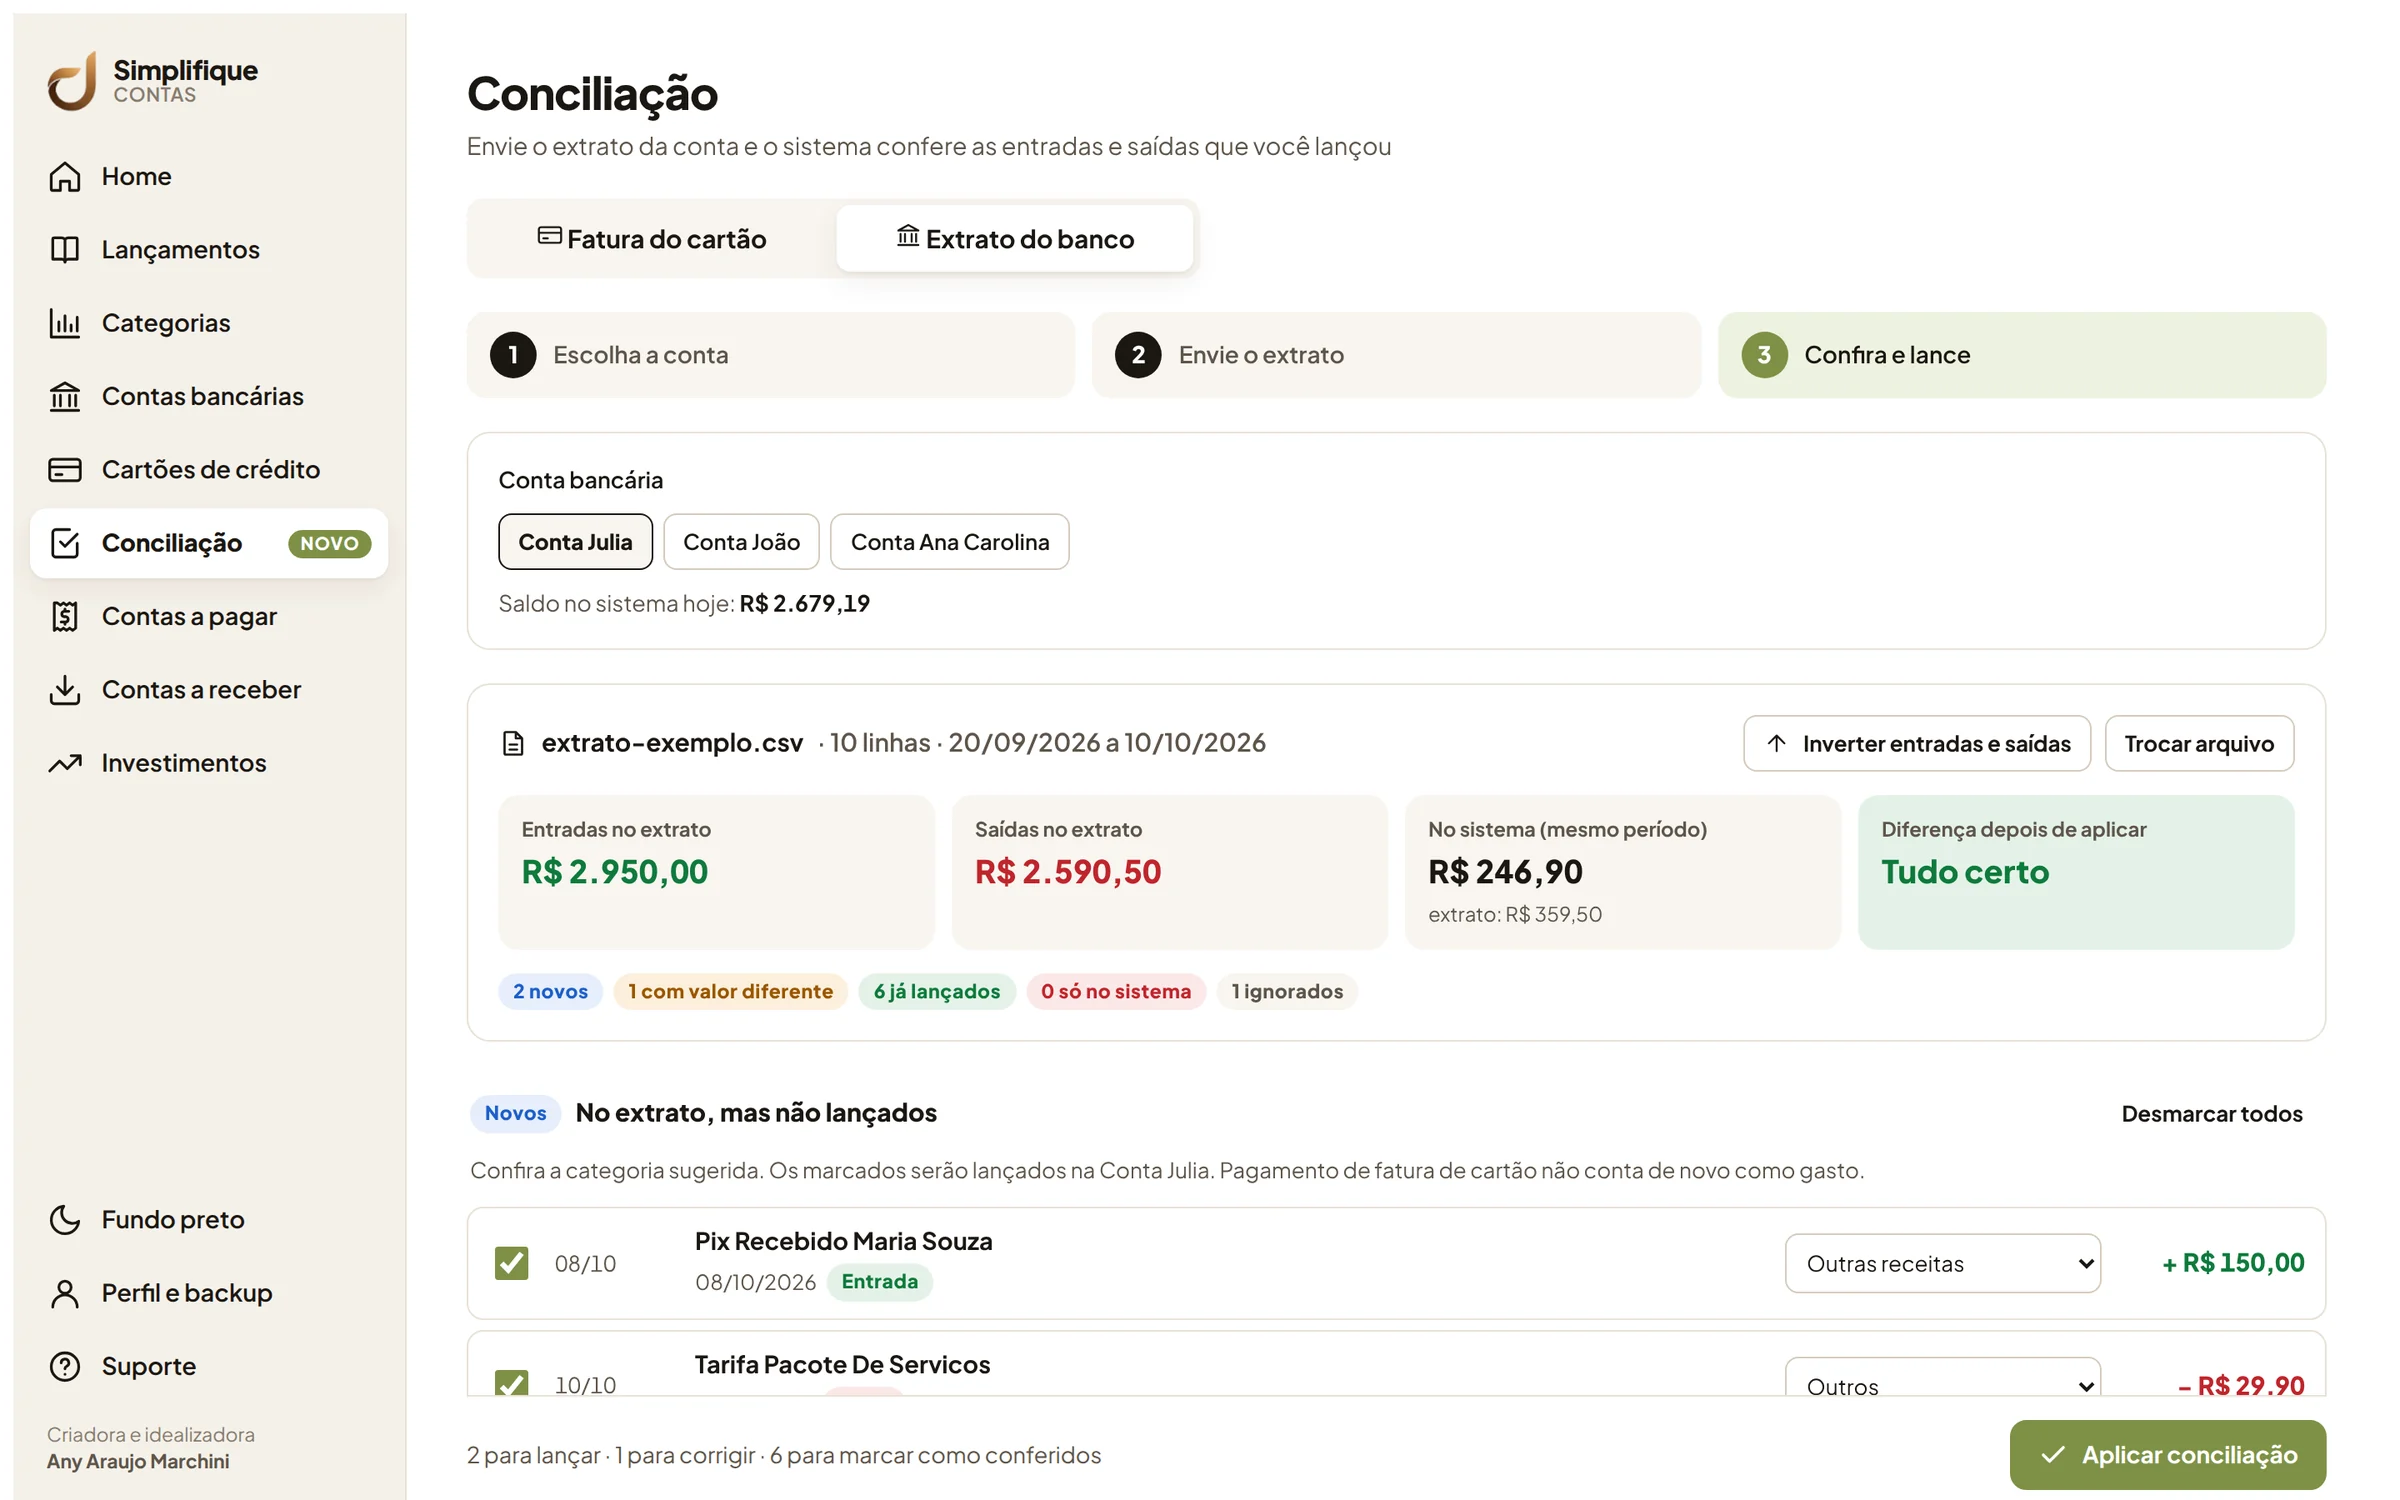Switch to the Fatura do cartão tab
The height and width of the screenshot is (1500, 2400).
coord(652,239)
